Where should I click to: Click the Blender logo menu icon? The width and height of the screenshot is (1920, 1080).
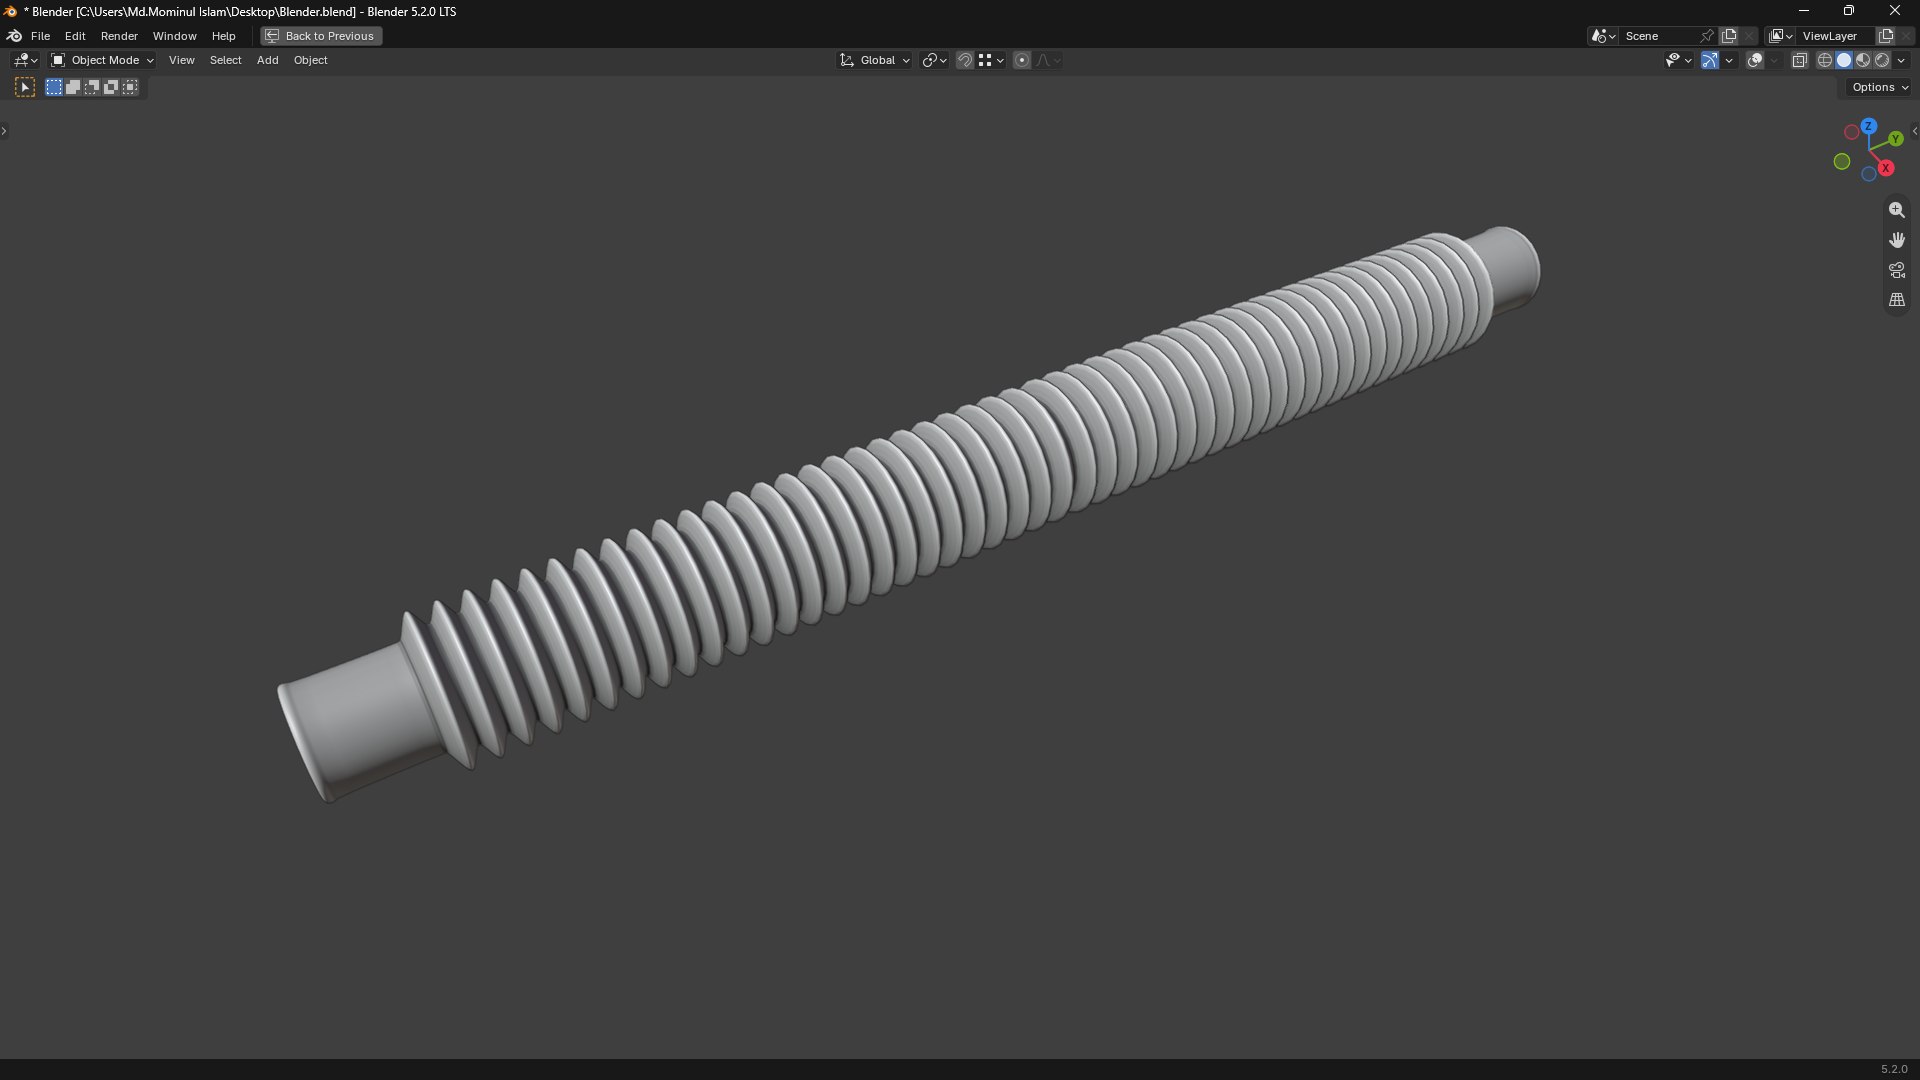click(14, 36)
